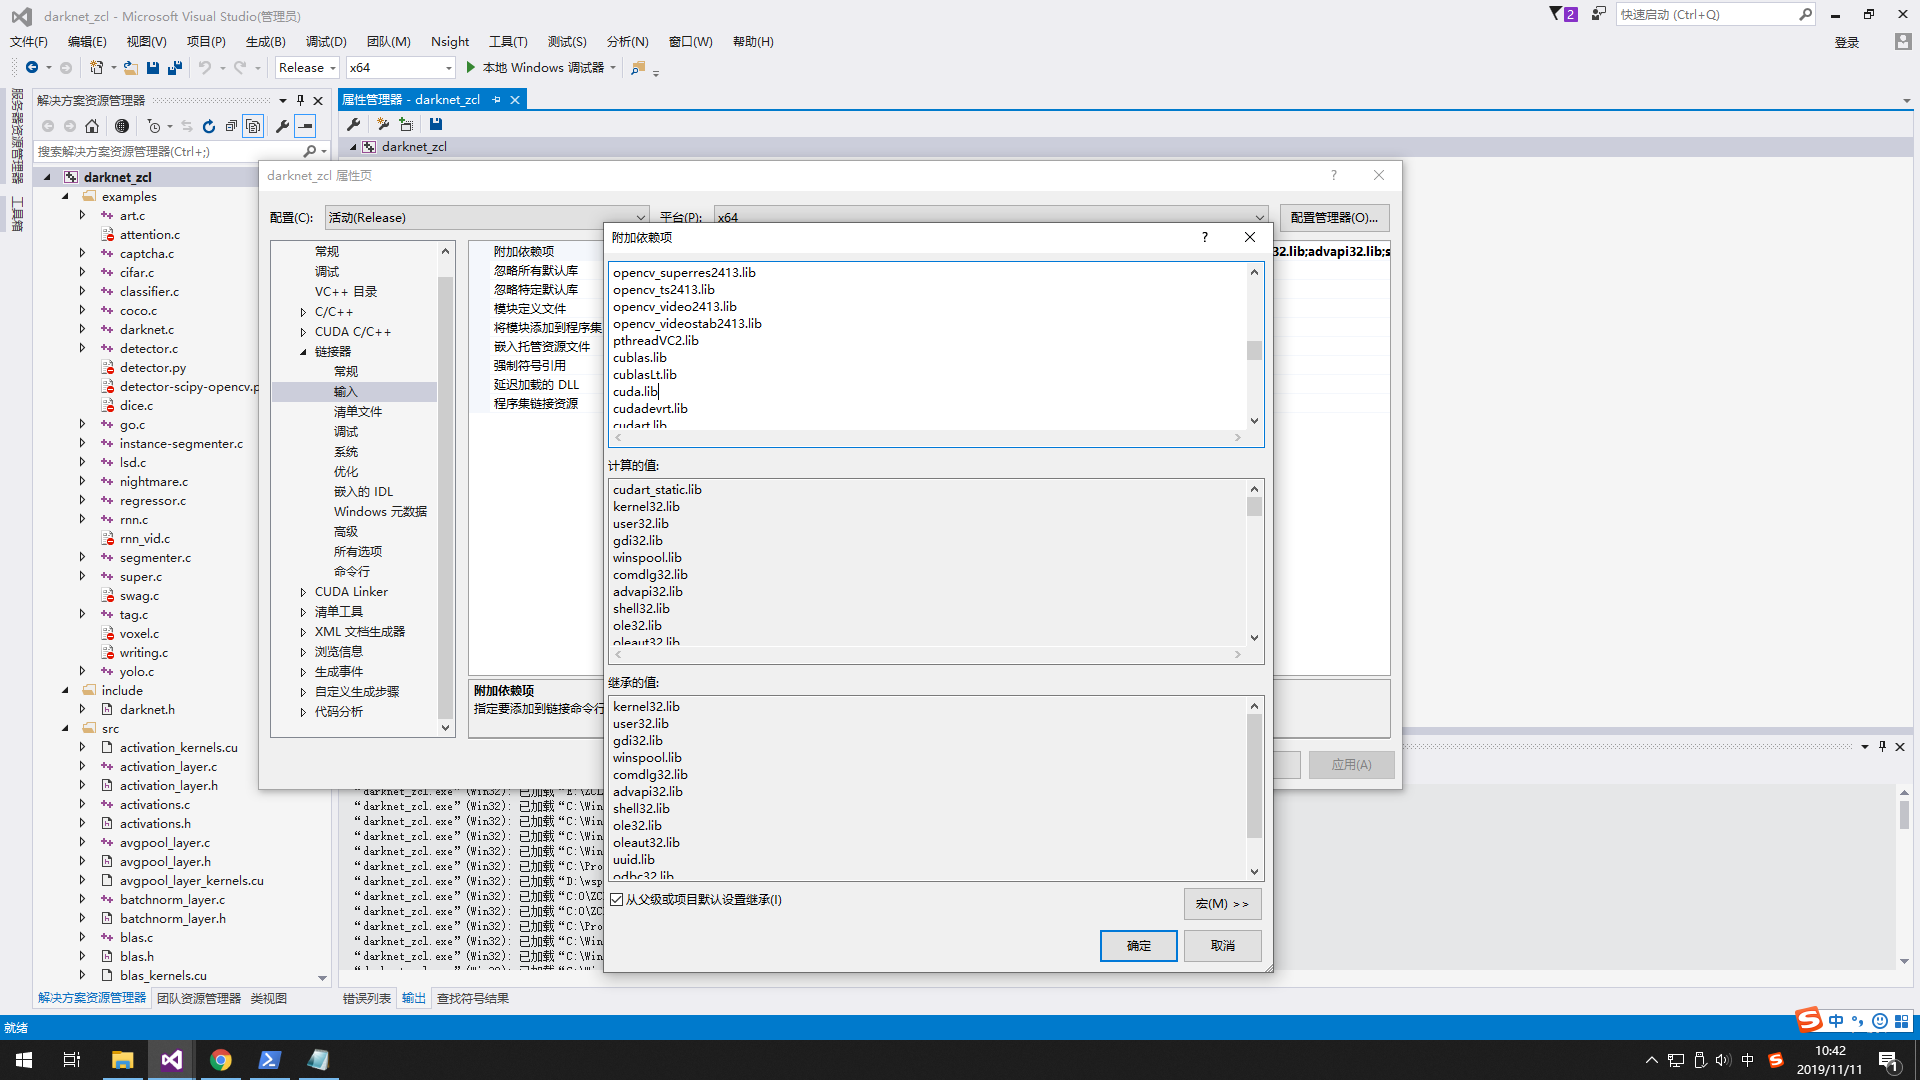Expand C/C++ node in property tree
Image resolution: width=1920 pixels, height=1080 pixels.
(303, 312)
